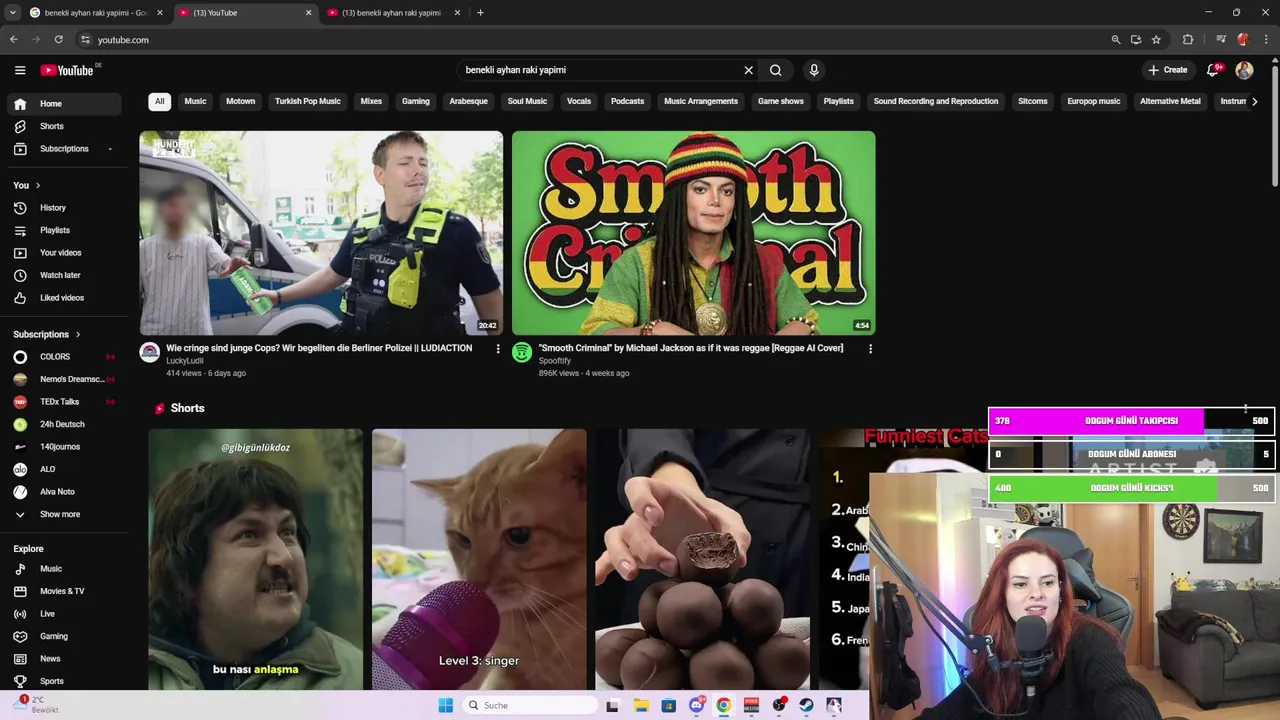This screenshot has height=720, width=1280.
Task: Open Liked videos in the sidebar
Action: coord(65,298)
